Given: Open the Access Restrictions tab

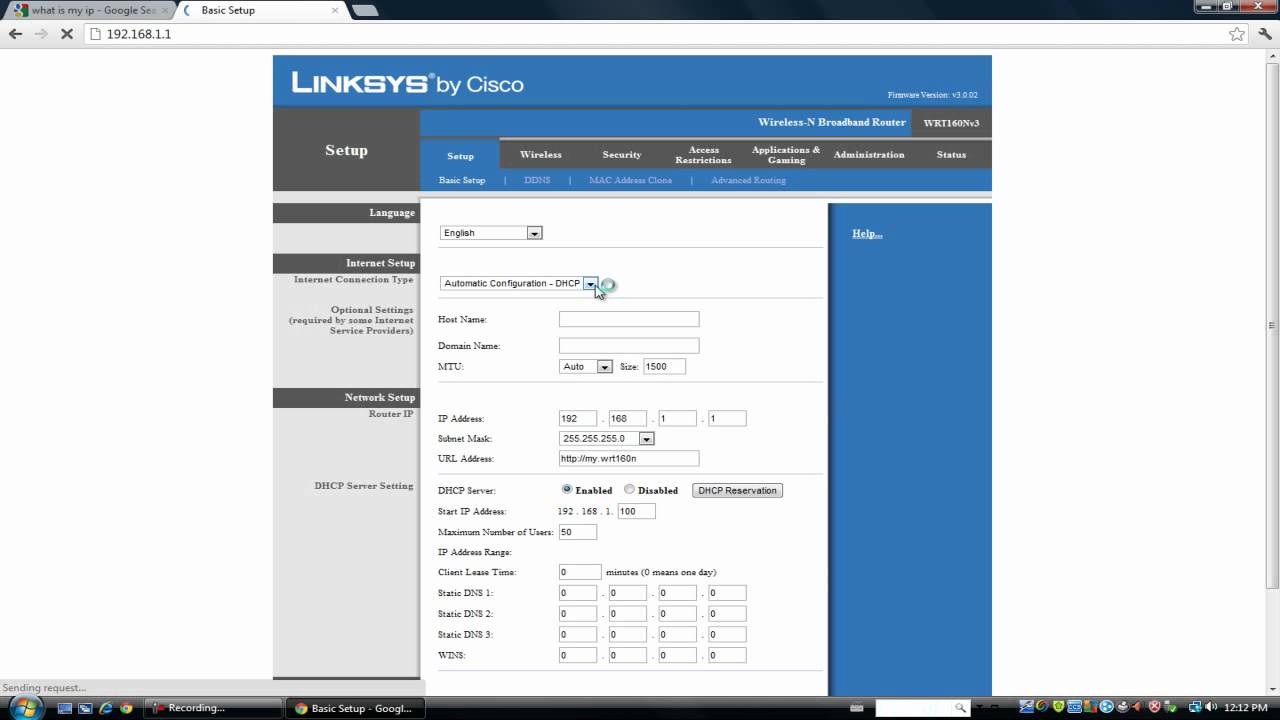Looking at the screenshot, I should (703, 155).
